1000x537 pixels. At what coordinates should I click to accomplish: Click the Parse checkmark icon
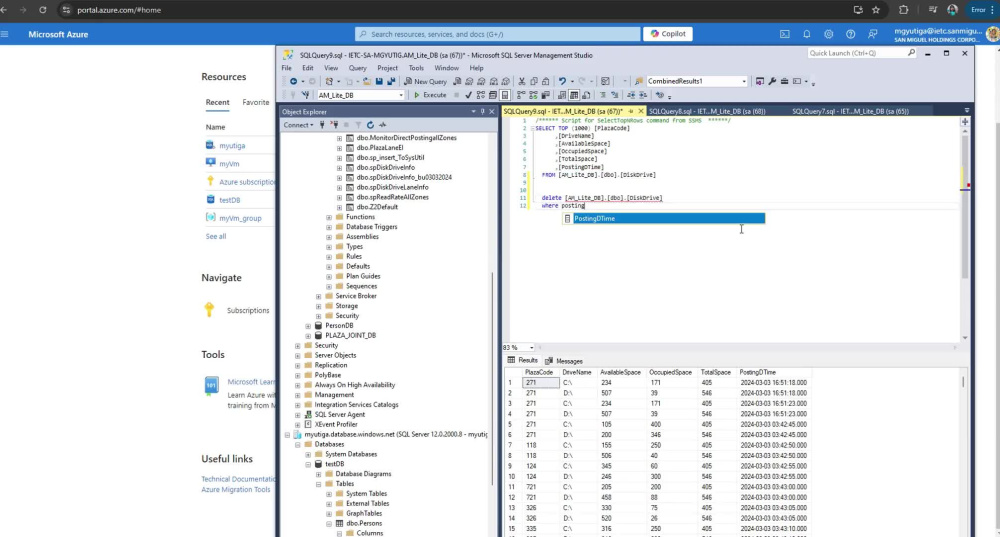click(x=468, y=95)
